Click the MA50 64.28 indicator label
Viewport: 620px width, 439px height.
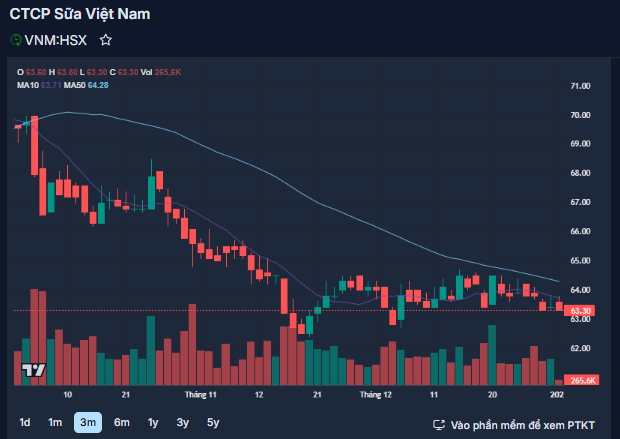[86, 85]
